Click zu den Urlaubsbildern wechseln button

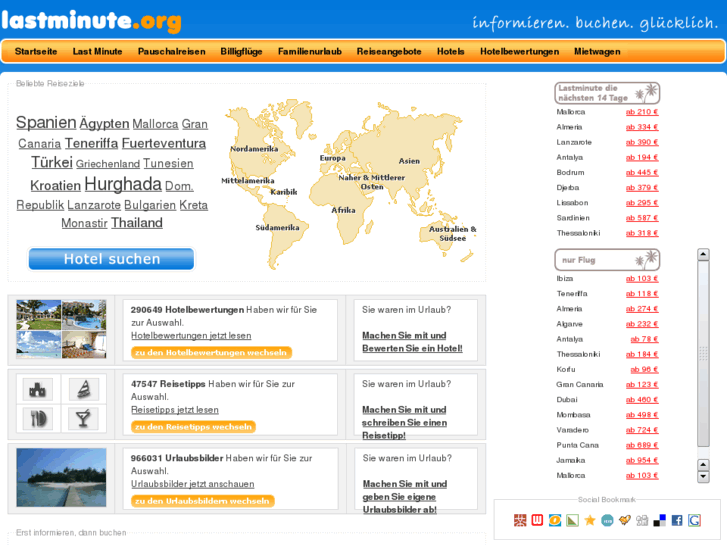coord(203,501)
